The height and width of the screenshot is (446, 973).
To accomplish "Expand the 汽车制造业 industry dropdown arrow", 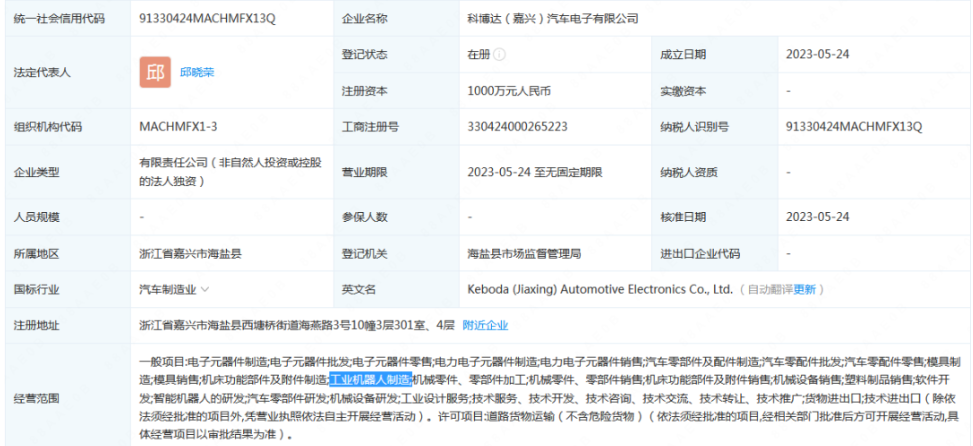I will (x=205, y=289).
